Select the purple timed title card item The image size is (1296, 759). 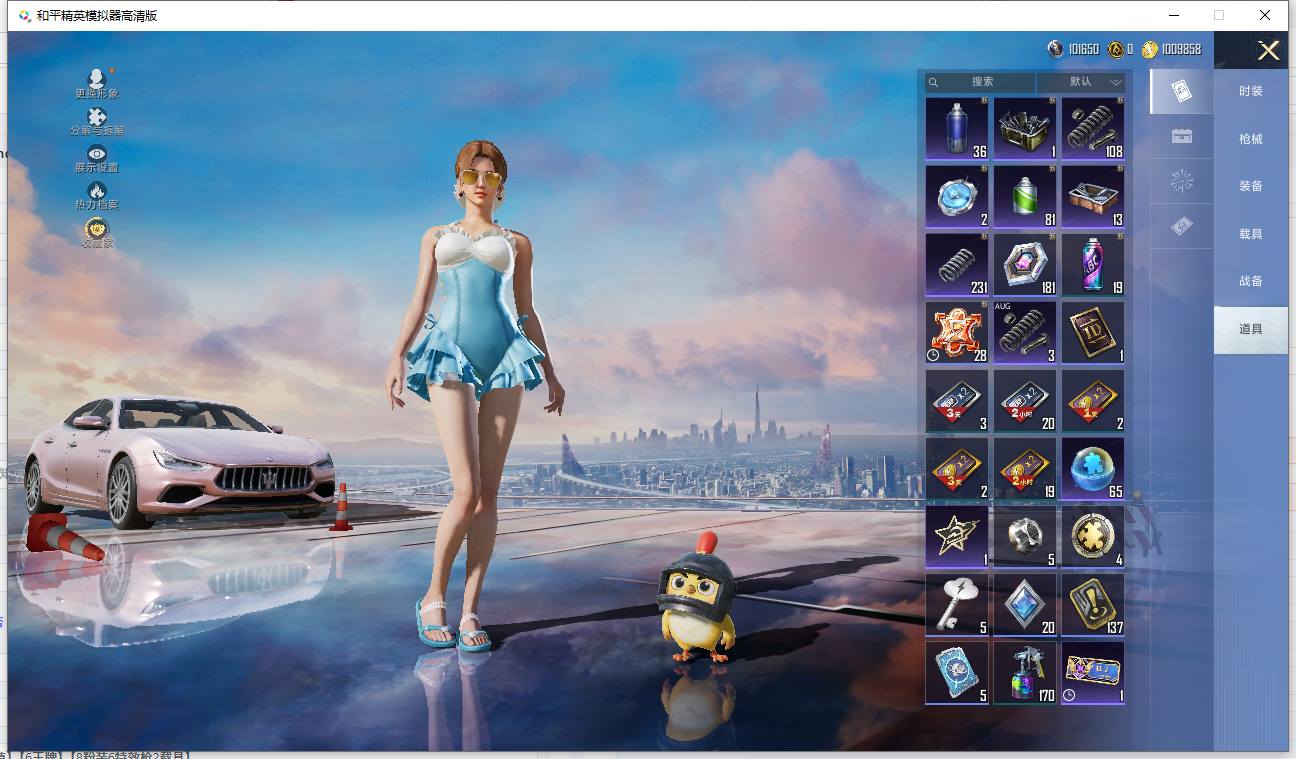[1093, 673]
